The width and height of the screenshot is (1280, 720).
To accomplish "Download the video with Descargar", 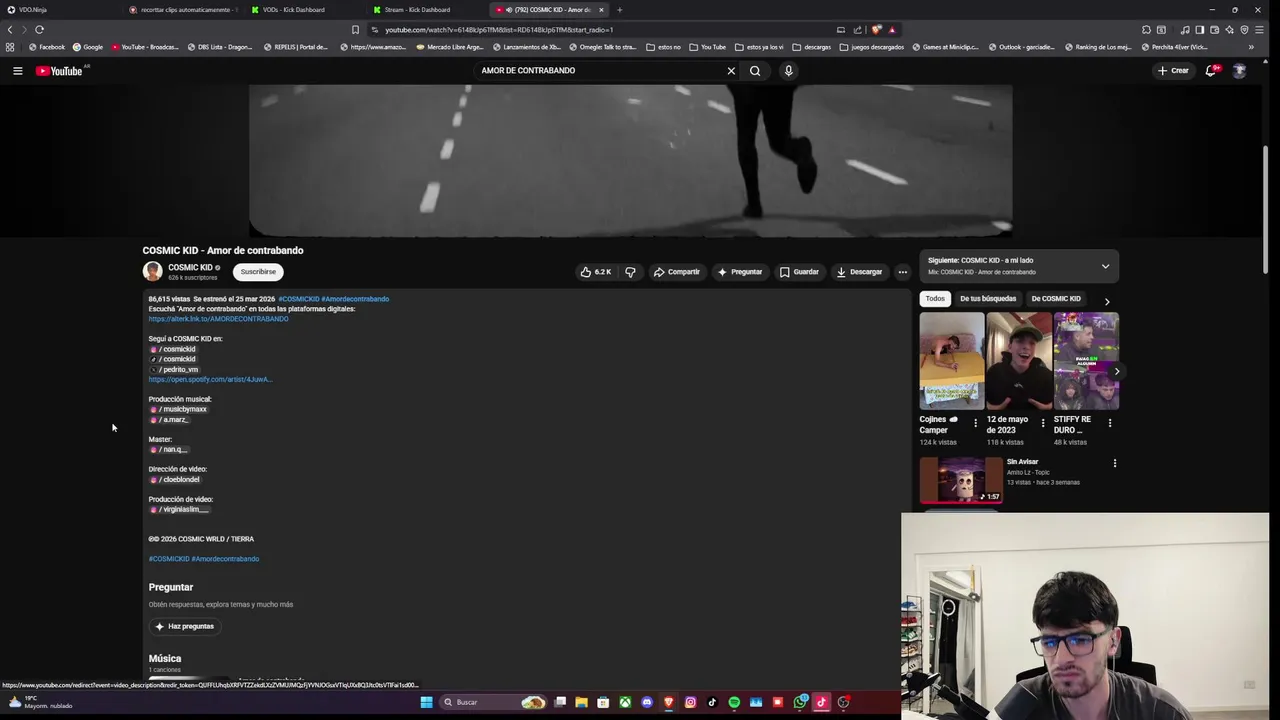I will 860,272.
